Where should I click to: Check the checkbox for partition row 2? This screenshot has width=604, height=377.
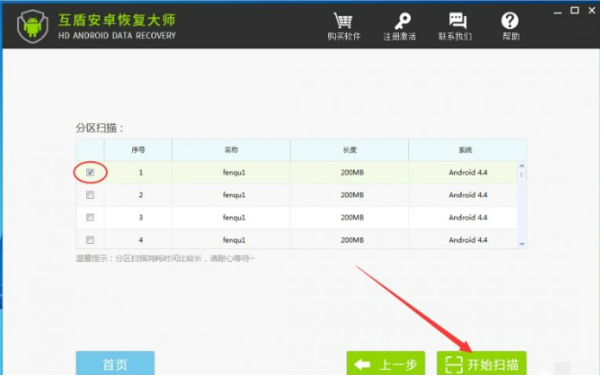(x=90, y=195)
